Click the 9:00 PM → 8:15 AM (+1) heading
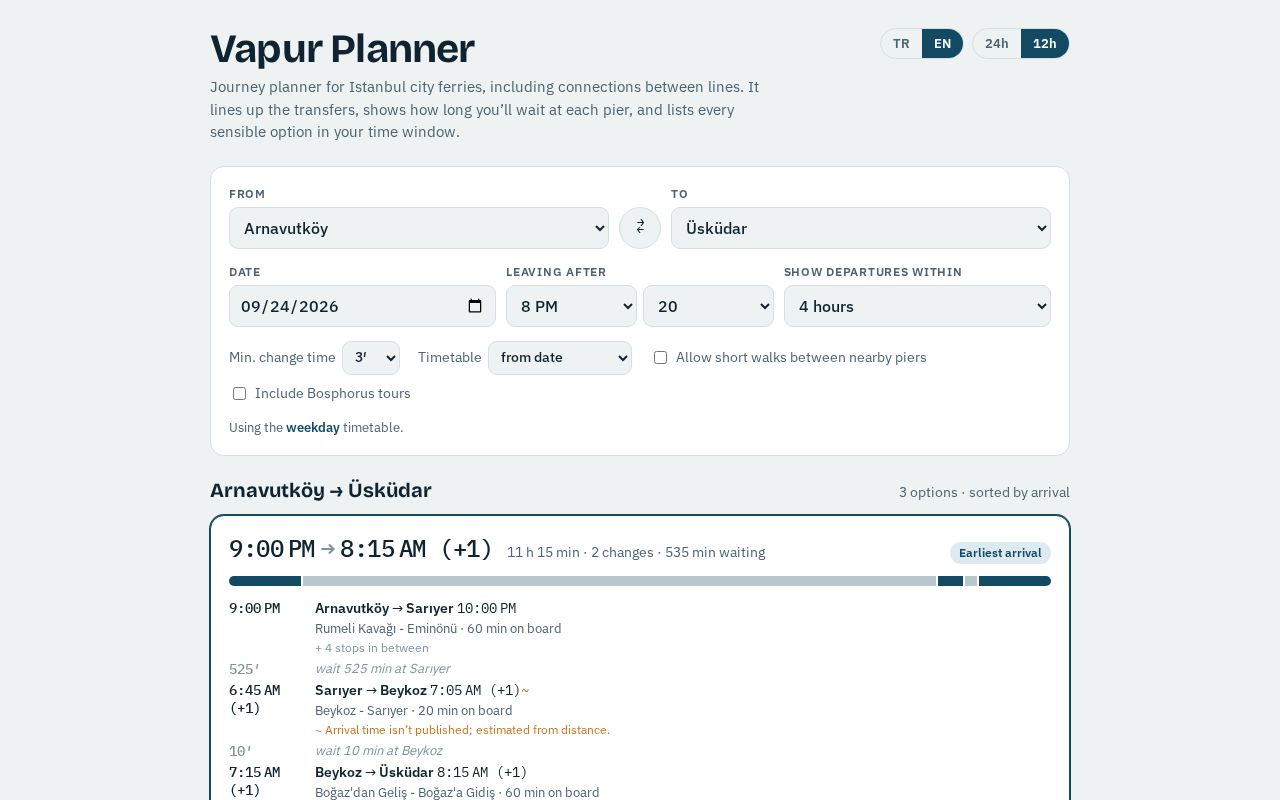The height and width of the screenshot is (800, 1280). pyautogui.click(x=361, y=549)
